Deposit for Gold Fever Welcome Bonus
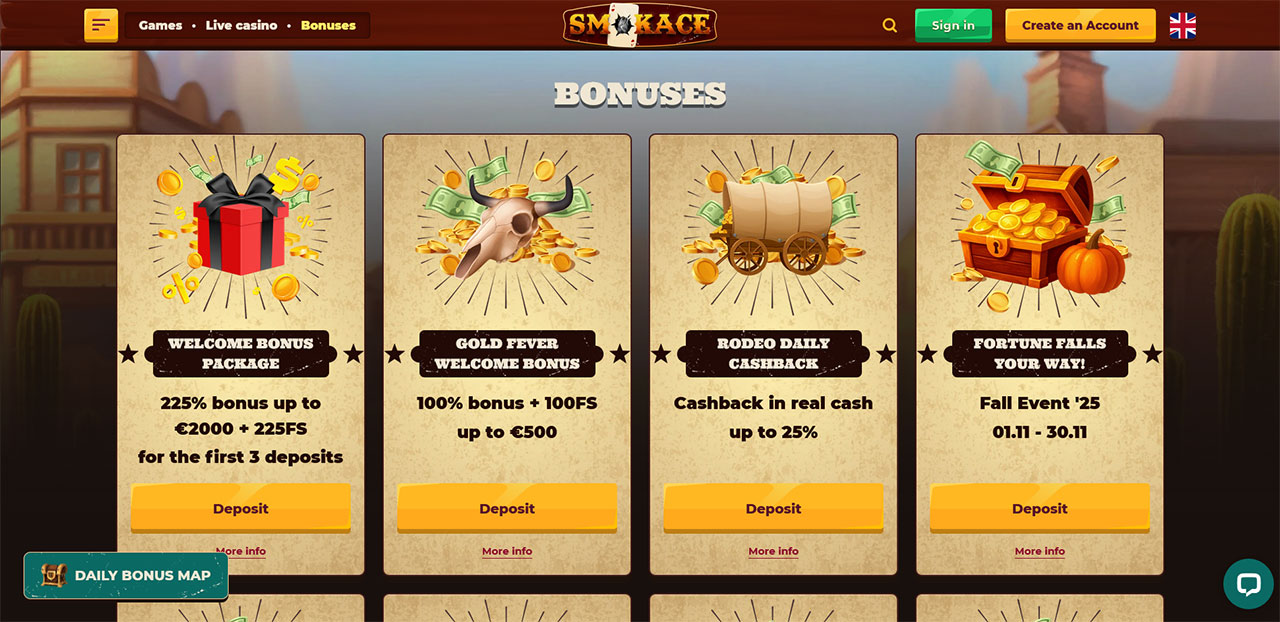The height and width of the screenshot is (622, 1280). [x=507, y=508]
